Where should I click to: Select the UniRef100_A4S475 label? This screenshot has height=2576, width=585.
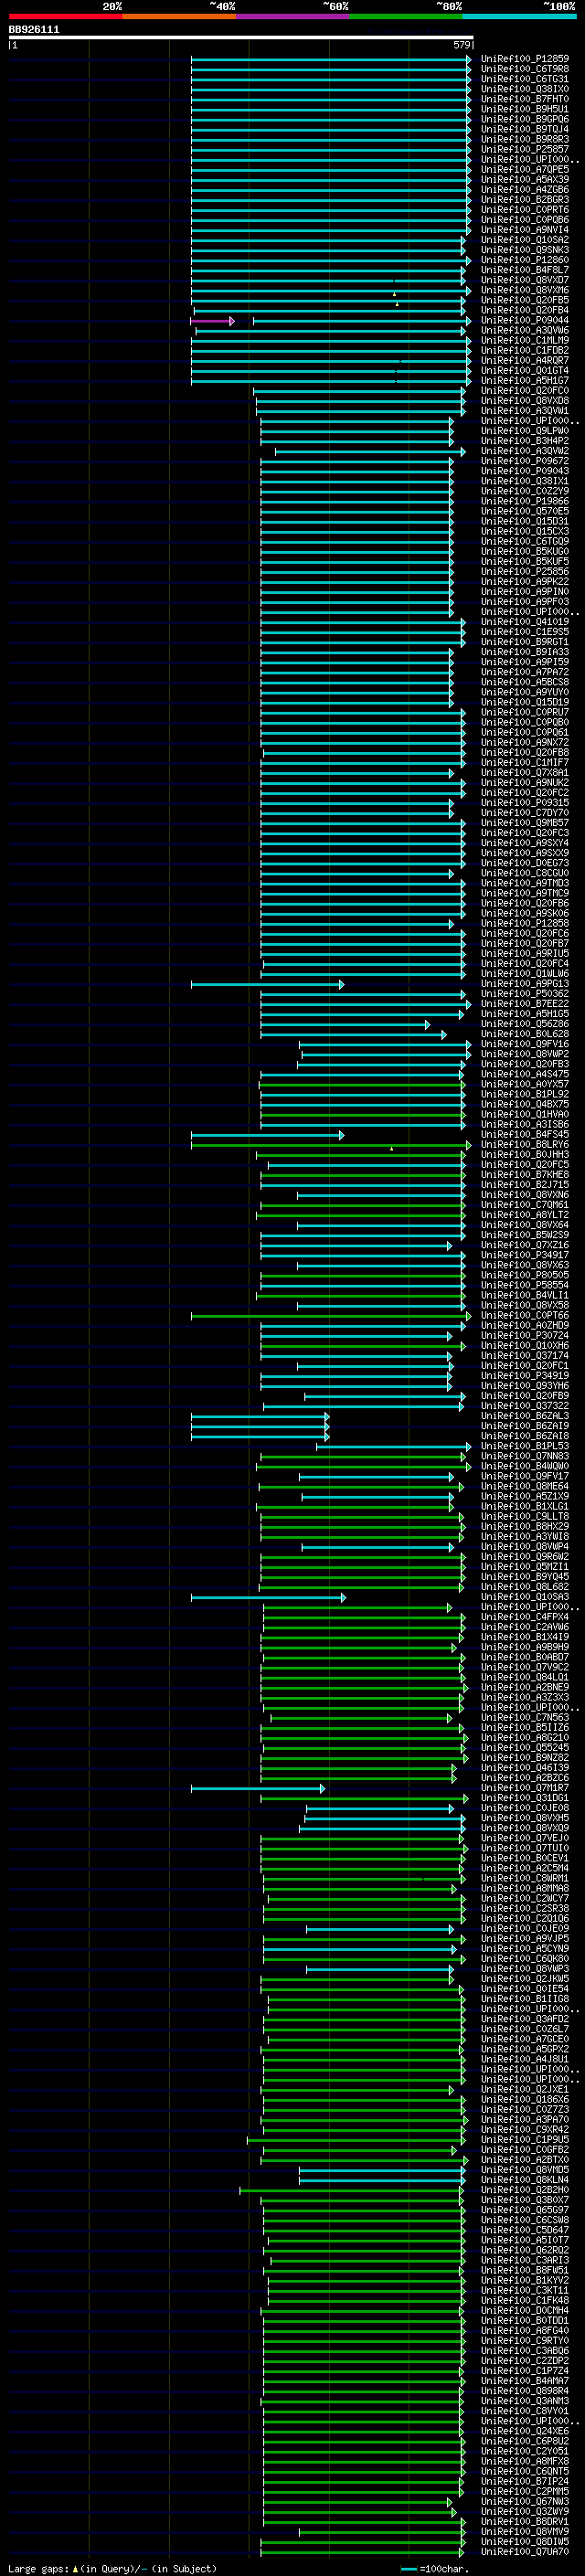pyautogui.click(x=525, y=1075)
